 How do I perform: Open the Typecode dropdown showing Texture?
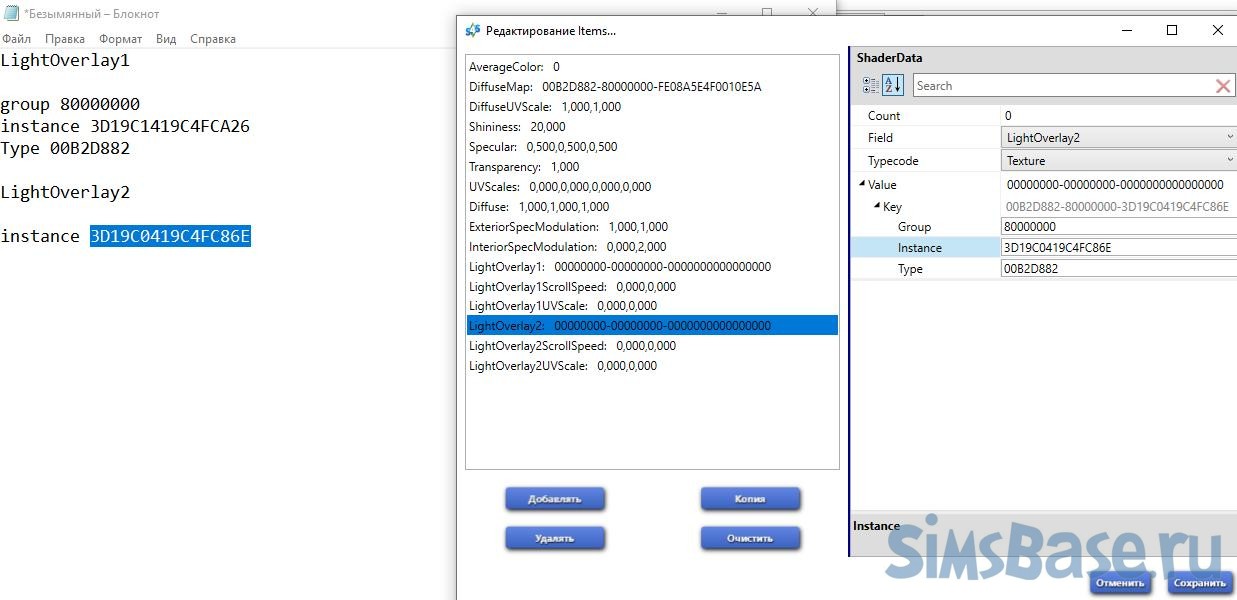pos(1229,161)
